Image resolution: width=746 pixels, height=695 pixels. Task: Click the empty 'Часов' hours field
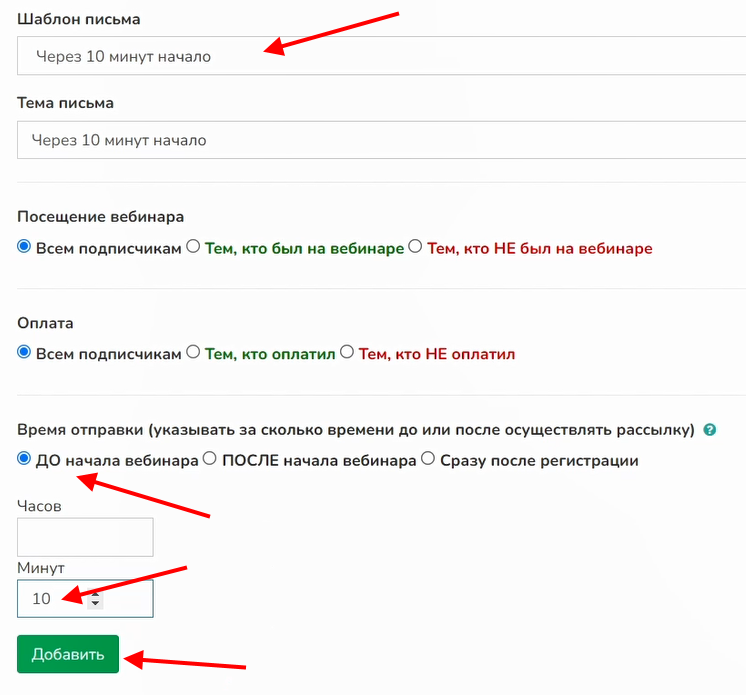(85, 537)
